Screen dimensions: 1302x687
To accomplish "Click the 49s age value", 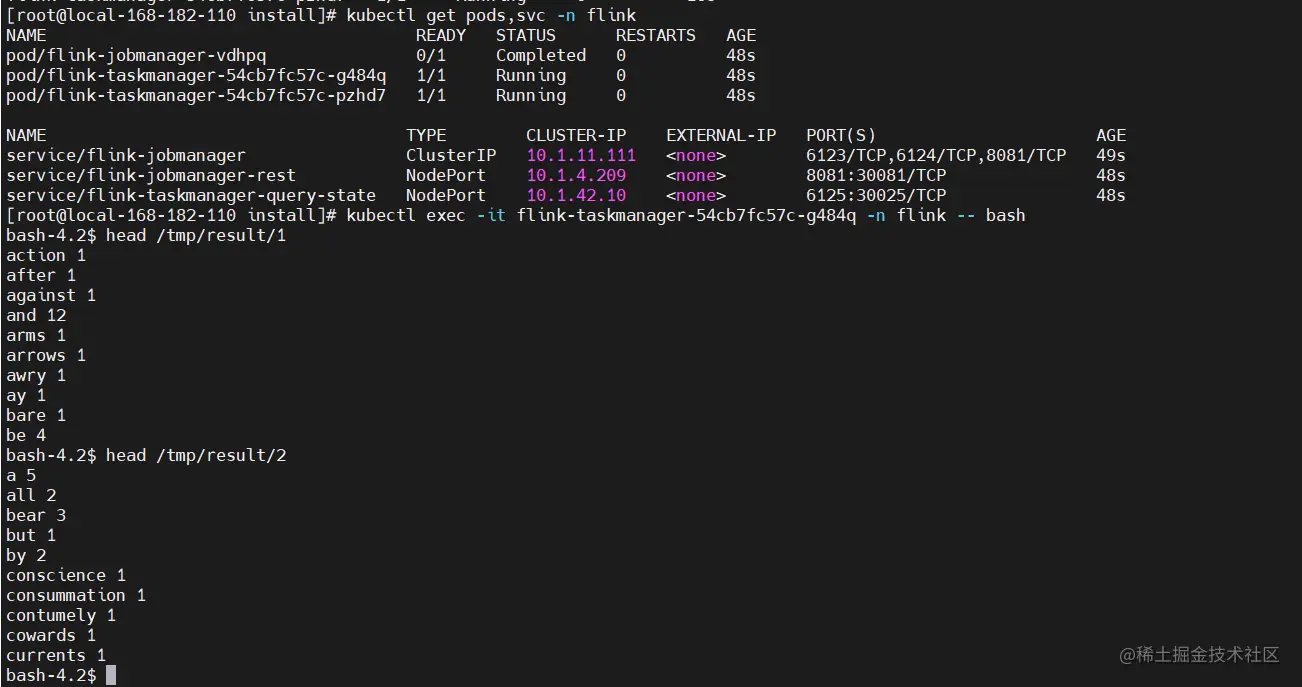I will tap(1111, 156).
